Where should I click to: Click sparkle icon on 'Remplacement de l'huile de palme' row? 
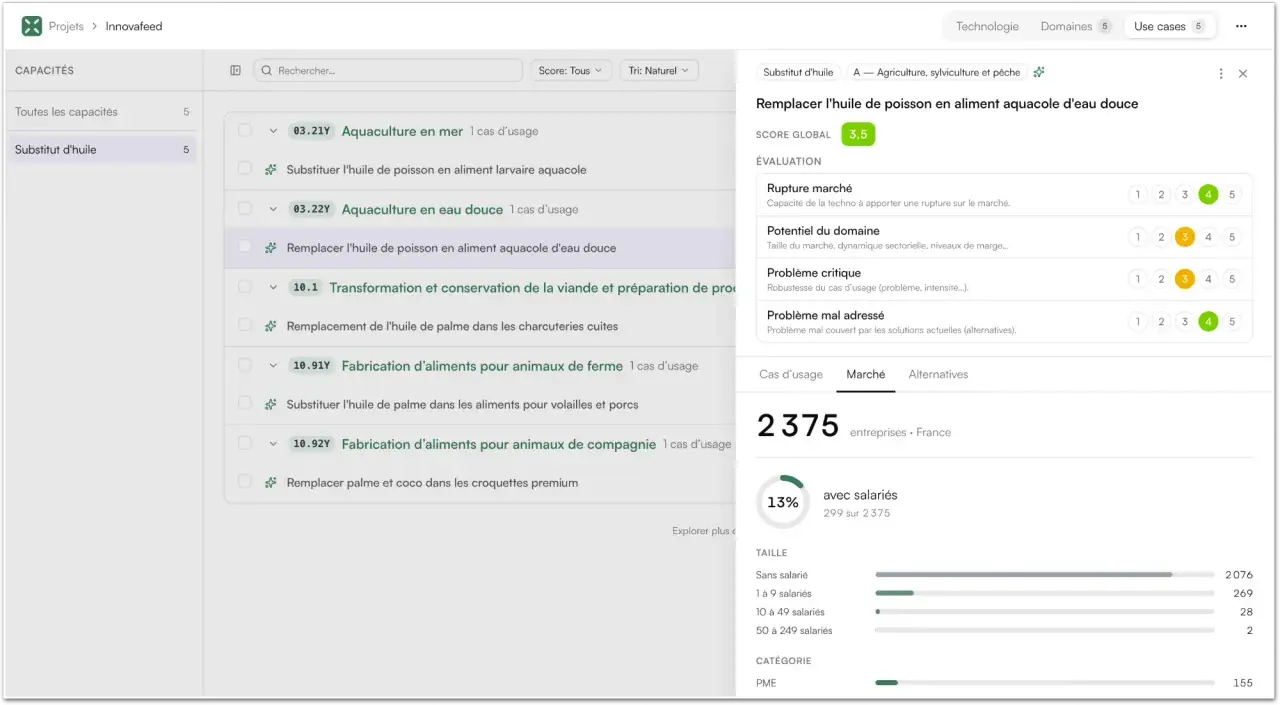point(271,326)
